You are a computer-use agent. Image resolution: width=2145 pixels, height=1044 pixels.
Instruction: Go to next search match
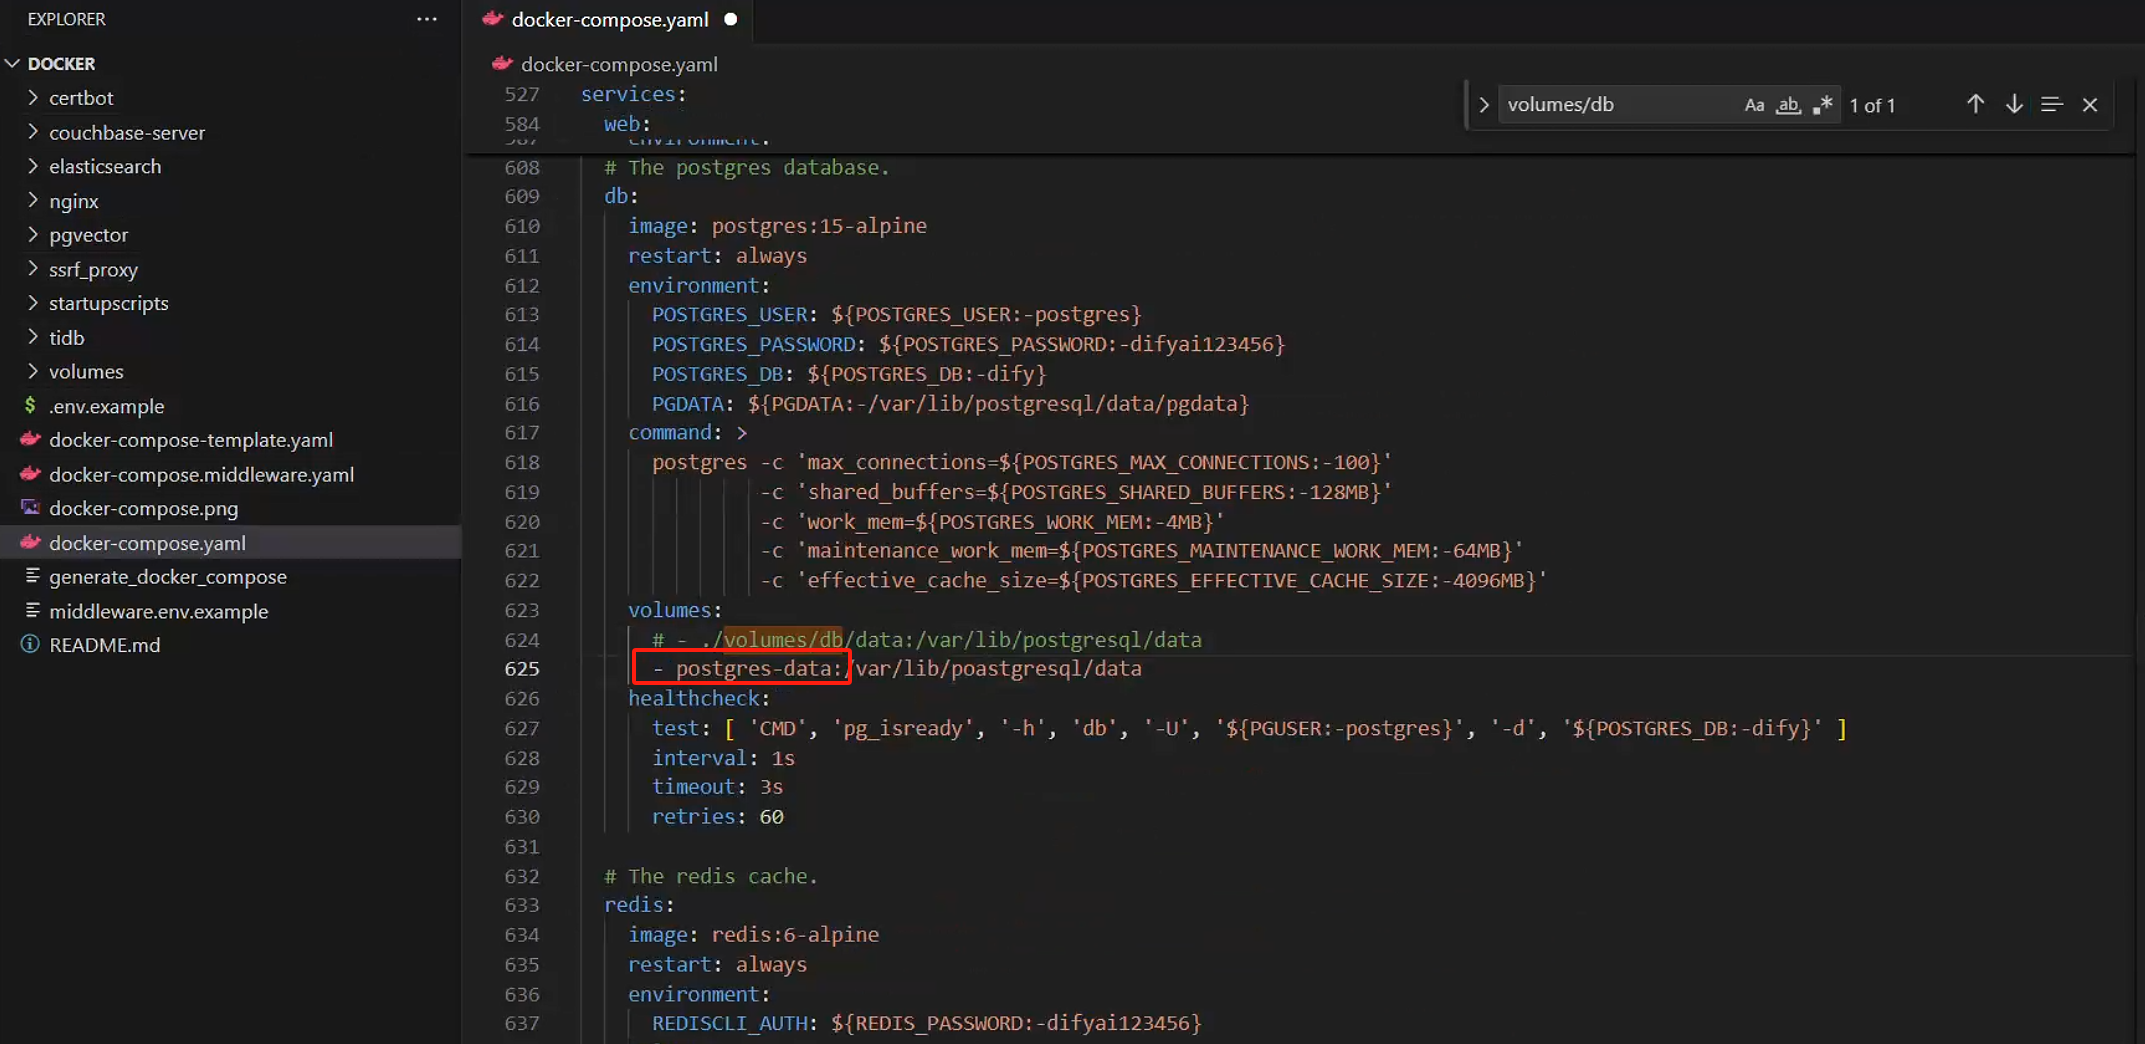click(x=2013, y=104)
